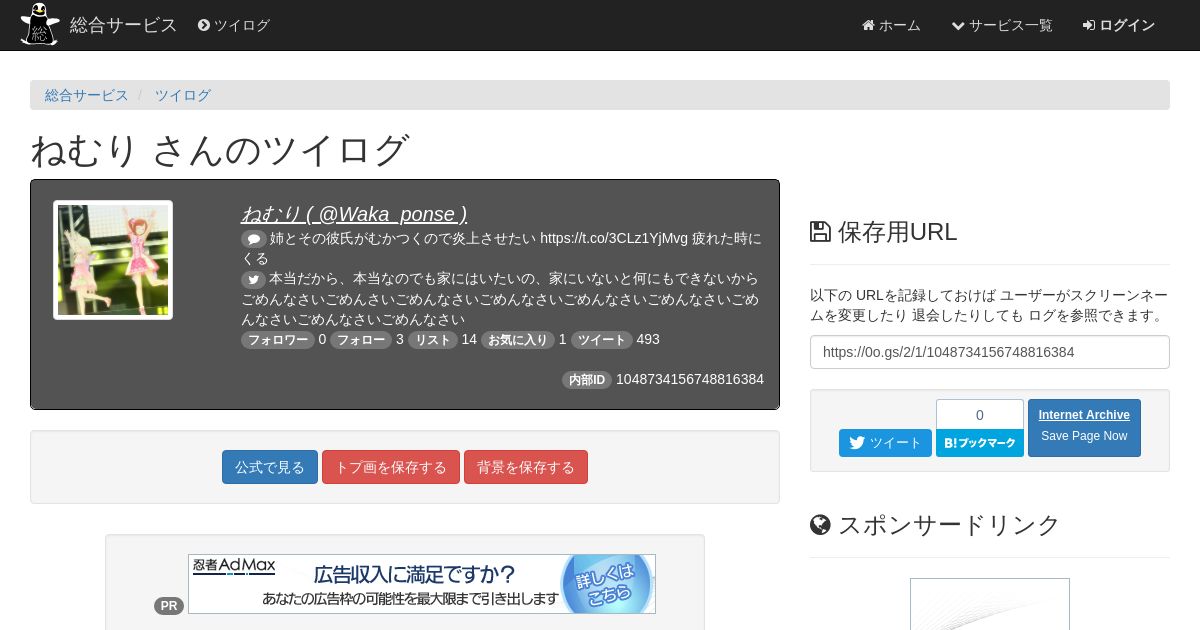
Task: Click the 内部ID badge
Action: pyautogui.click(x=587, y=380)
